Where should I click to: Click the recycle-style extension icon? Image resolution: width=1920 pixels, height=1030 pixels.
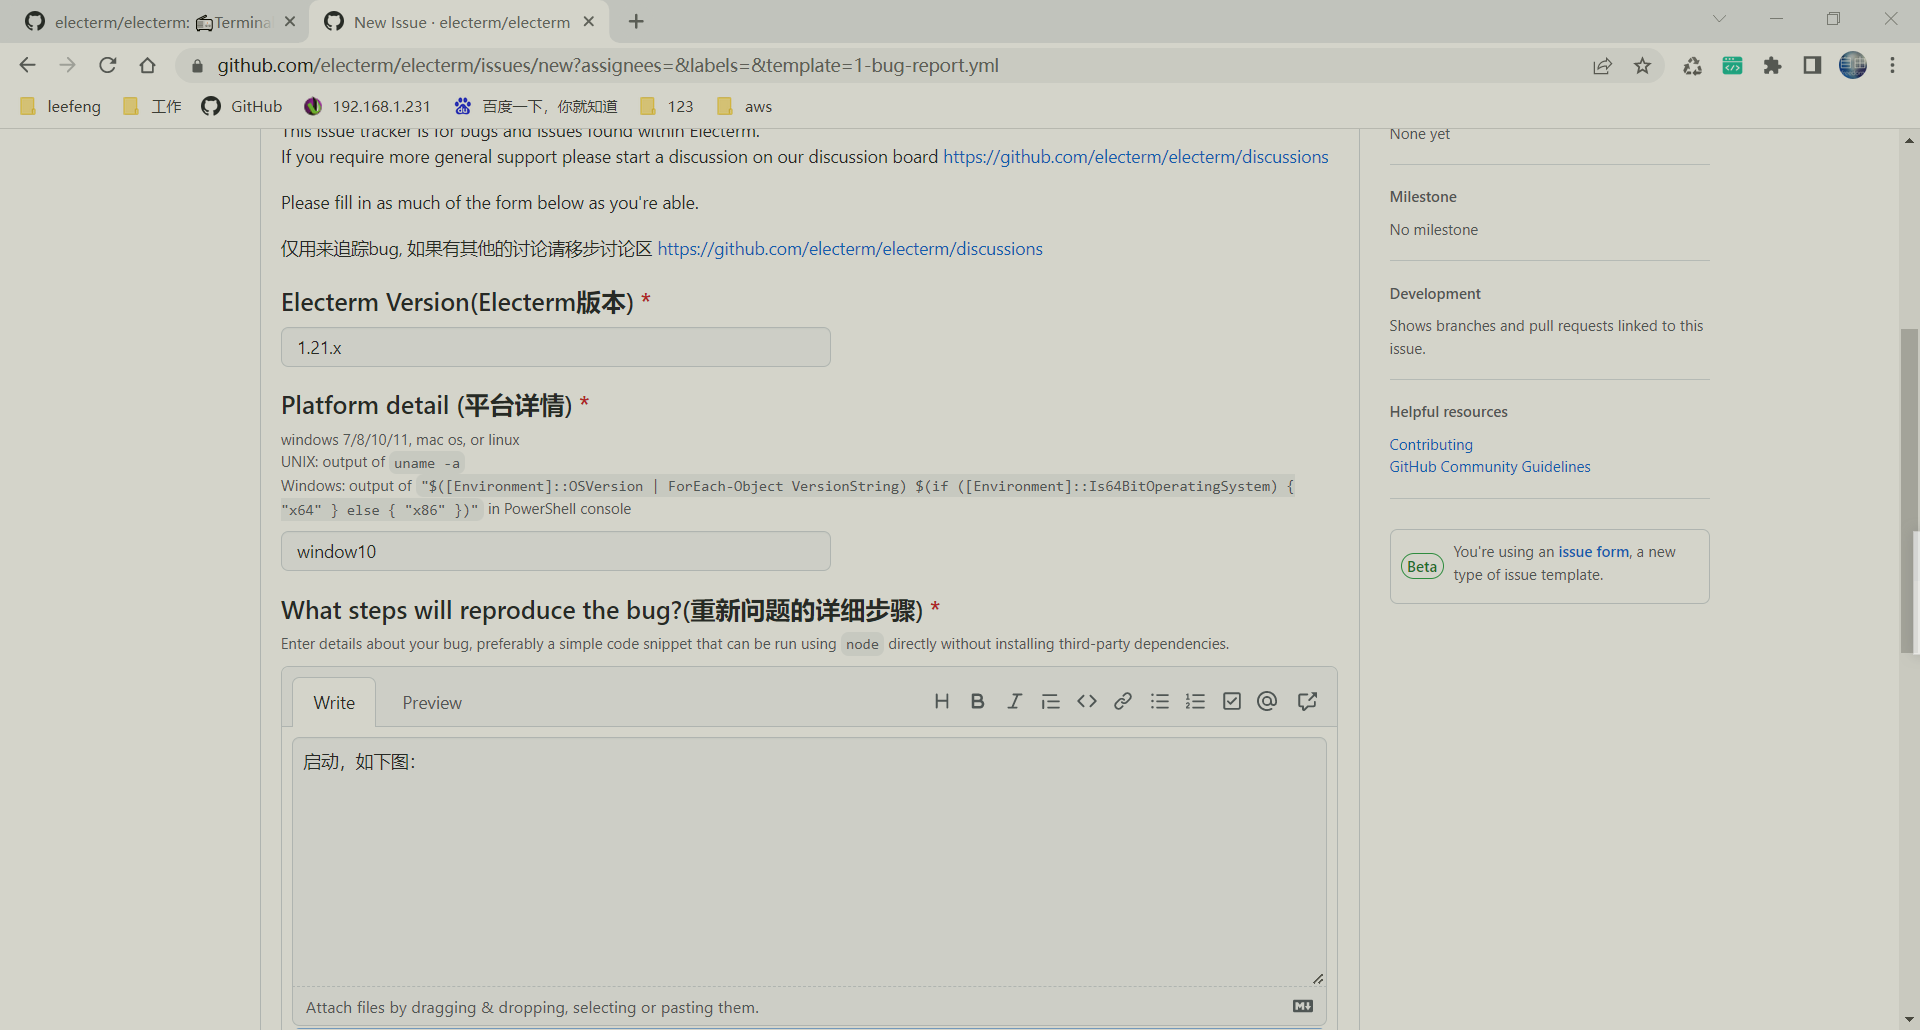(1692, 65)
